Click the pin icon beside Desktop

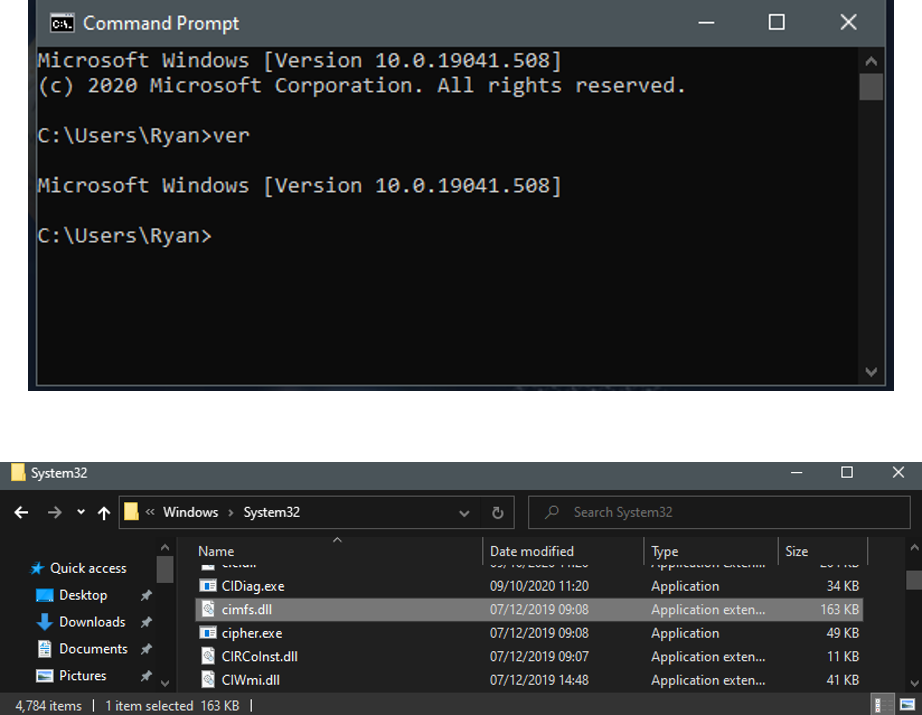point(146,596)
